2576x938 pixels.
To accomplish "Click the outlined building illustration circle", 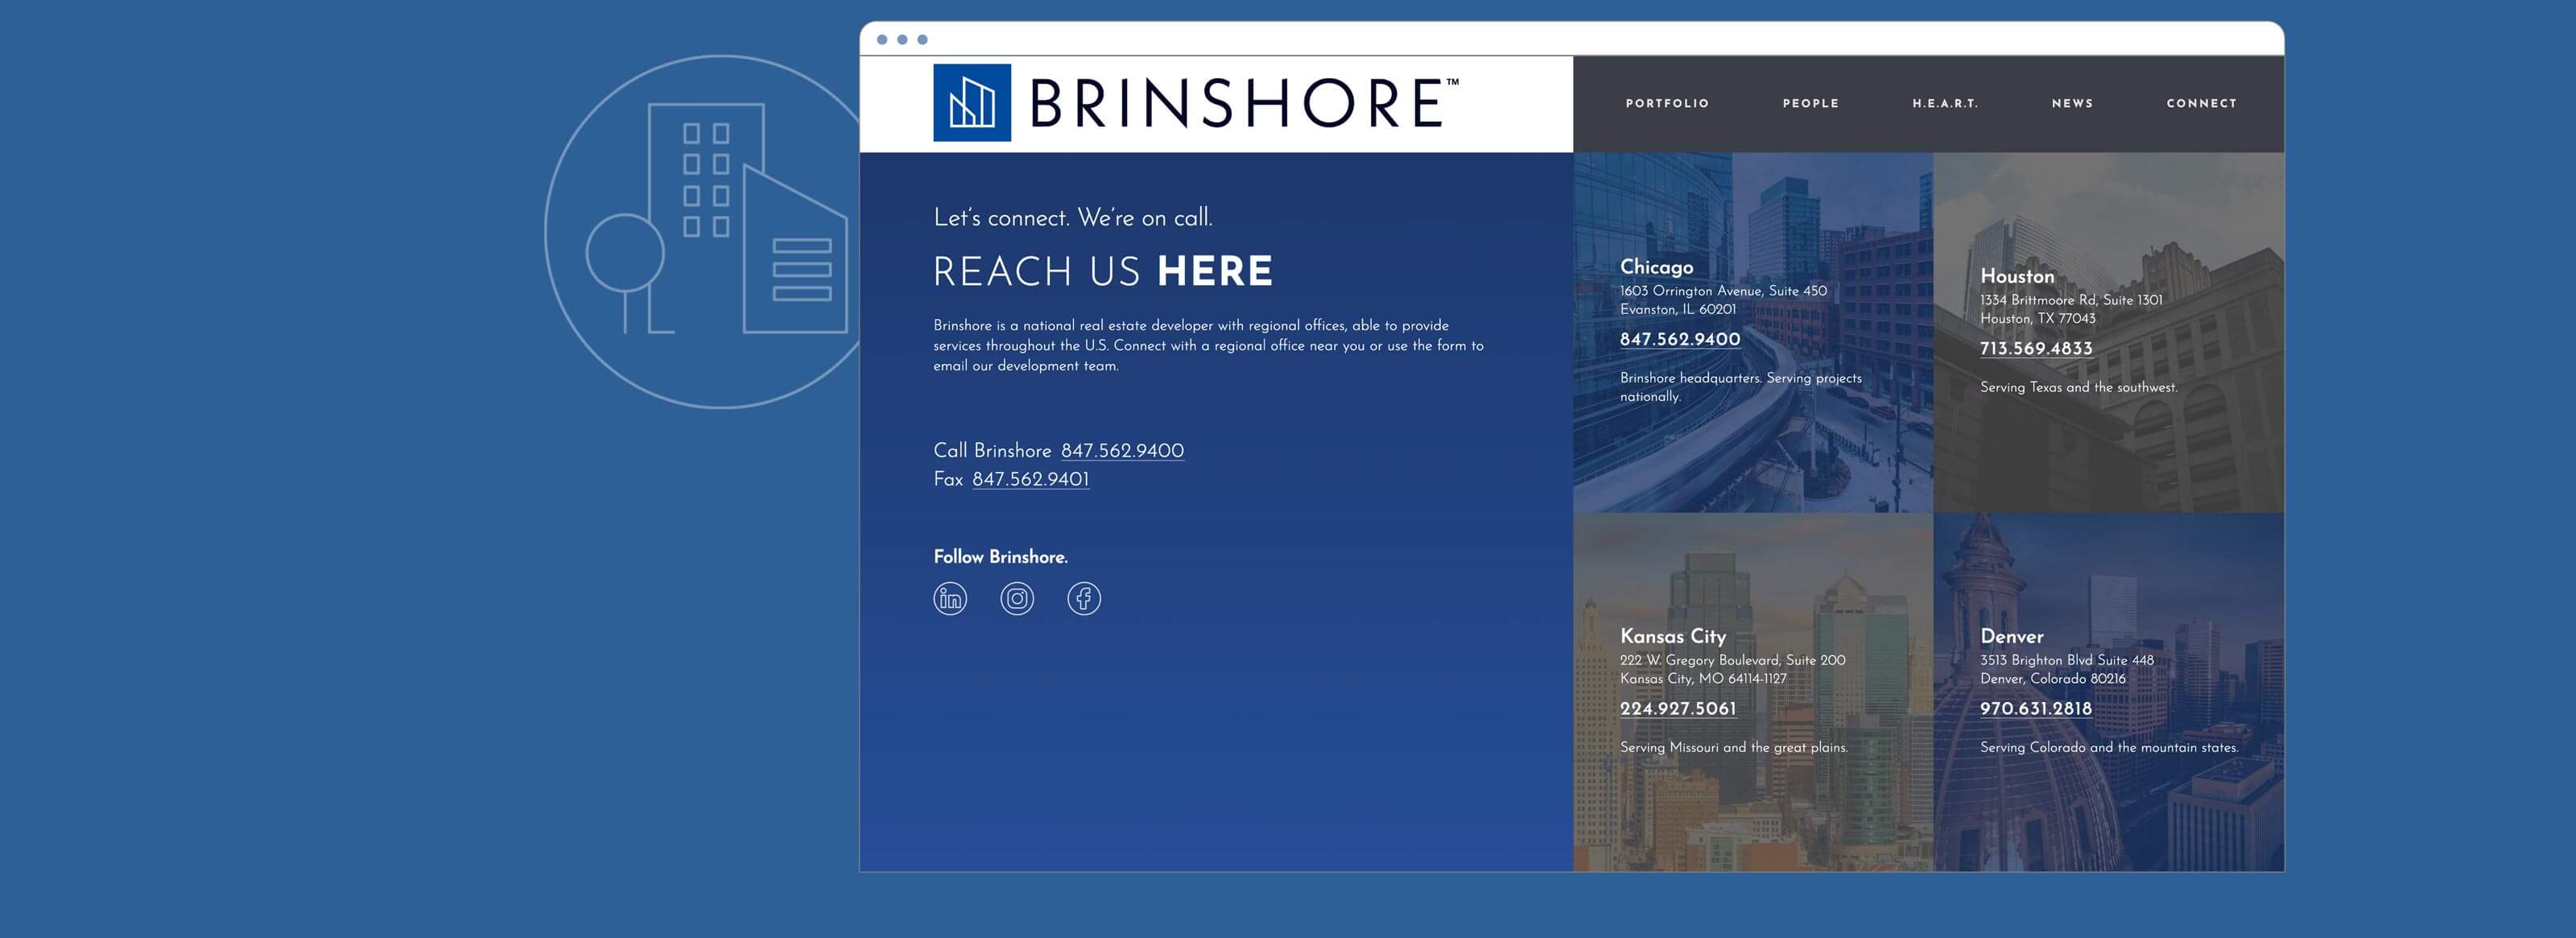I will point(715,232).
